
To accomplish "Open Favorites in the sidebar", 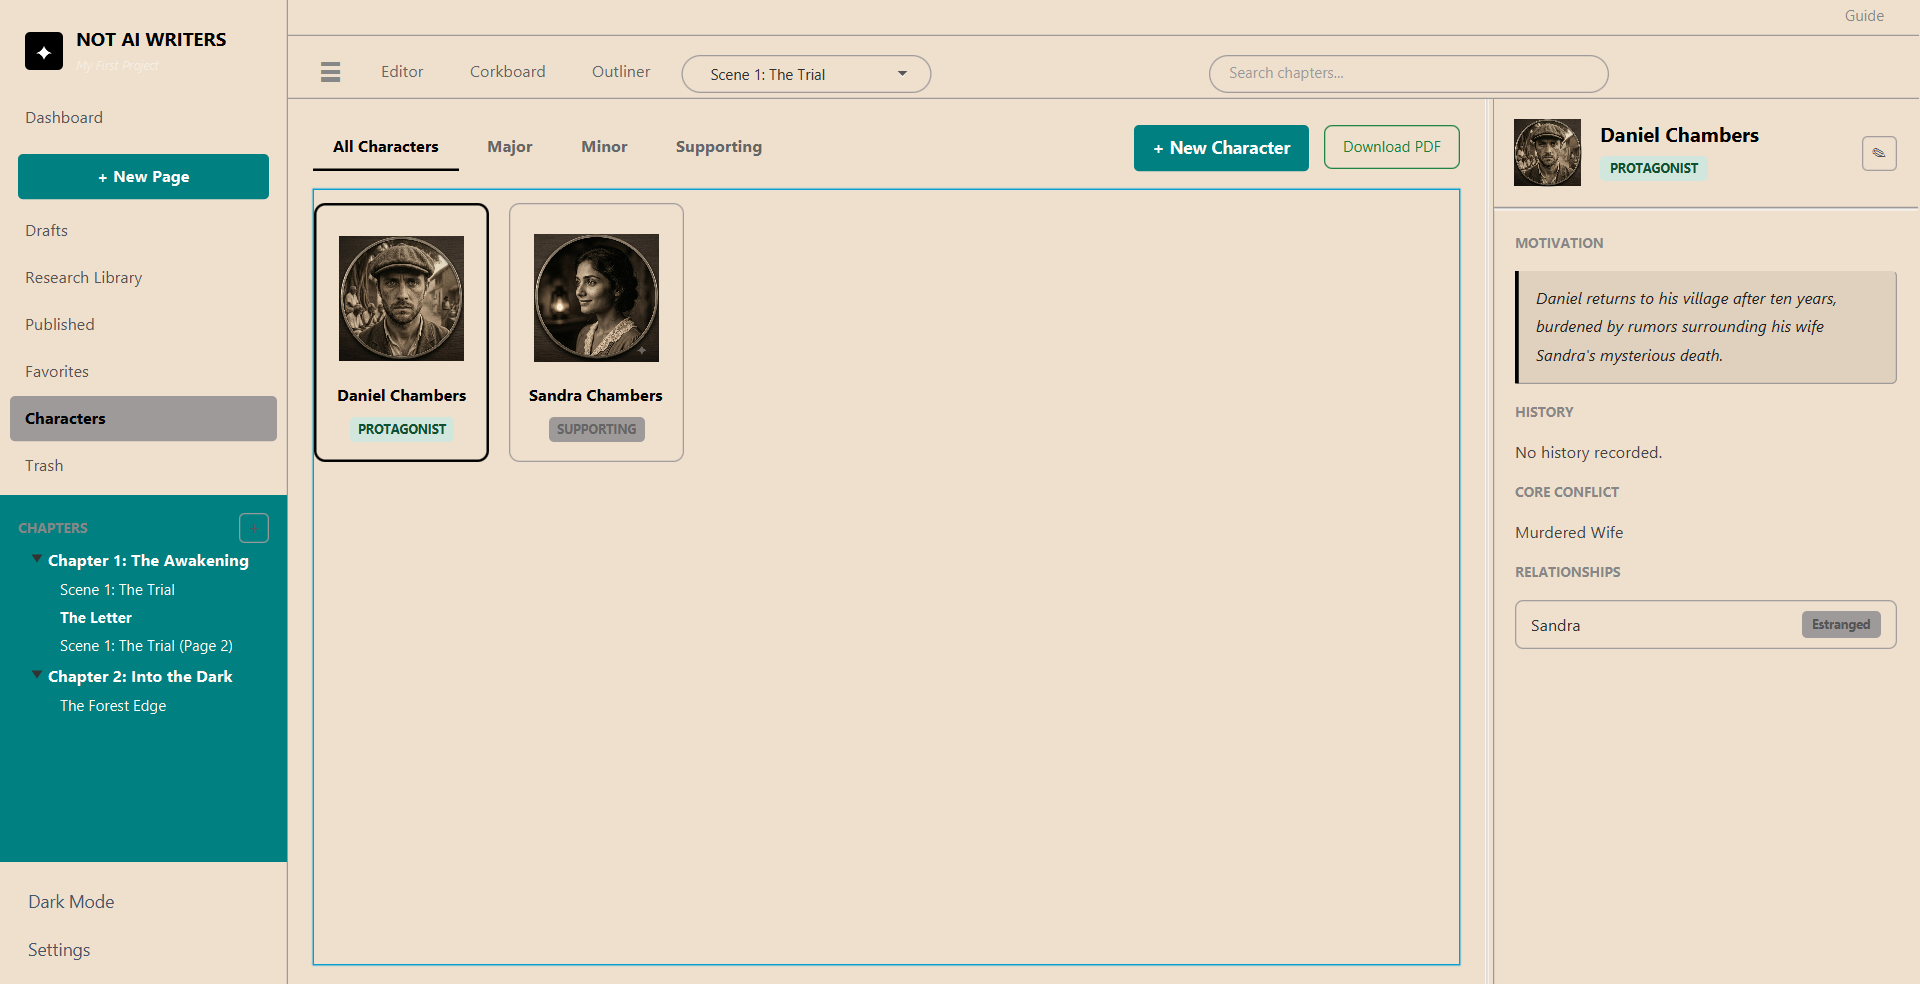I will 57,372.
